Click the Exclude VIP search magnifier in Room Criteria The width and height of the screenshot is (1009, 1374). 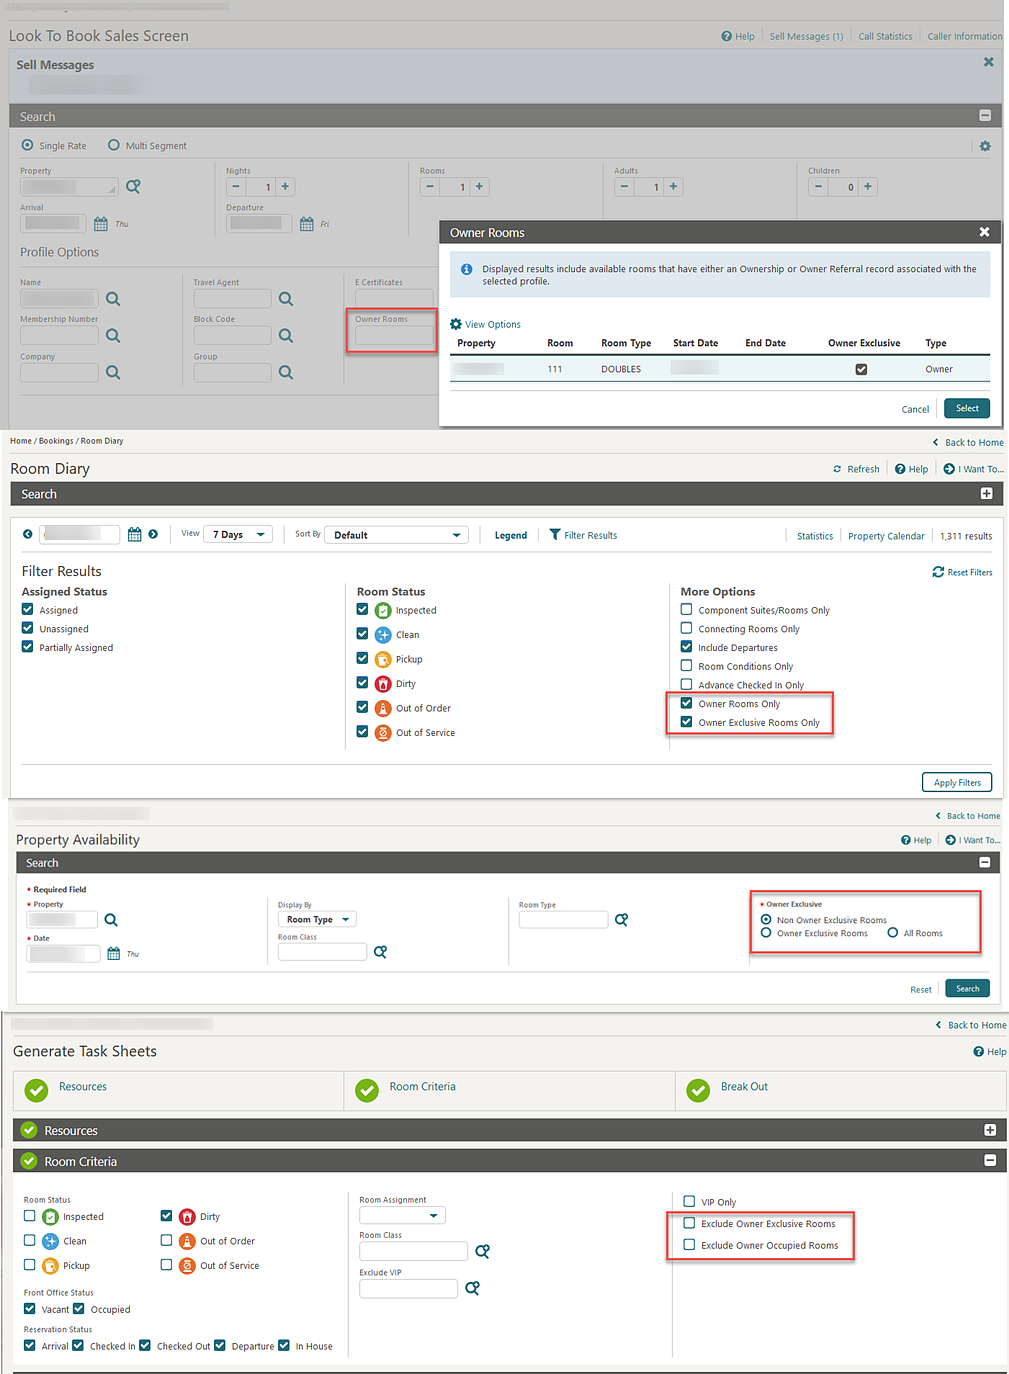(x=473, y=1288)
